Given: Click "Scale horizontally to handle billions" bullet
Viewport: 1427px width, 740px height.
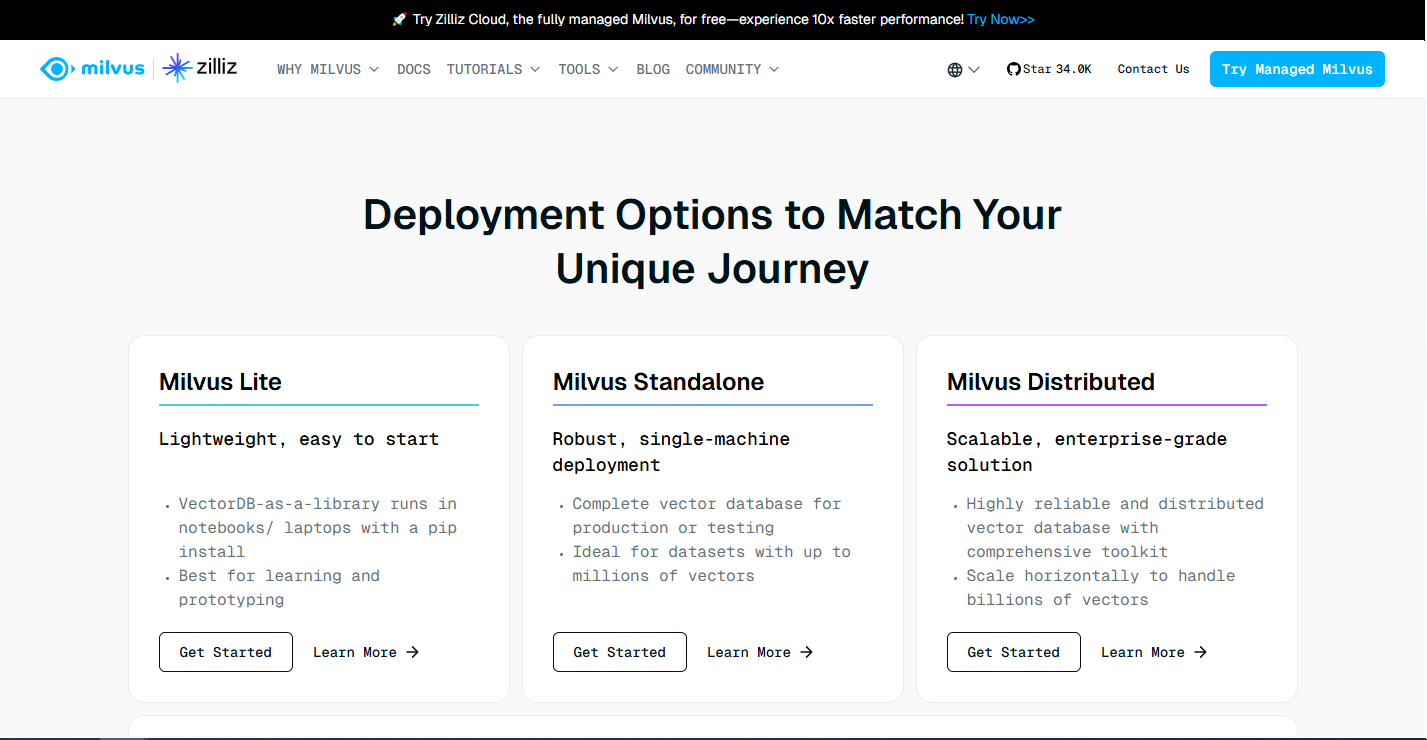Looking at the screenshot, I should tap(1100, 588).
